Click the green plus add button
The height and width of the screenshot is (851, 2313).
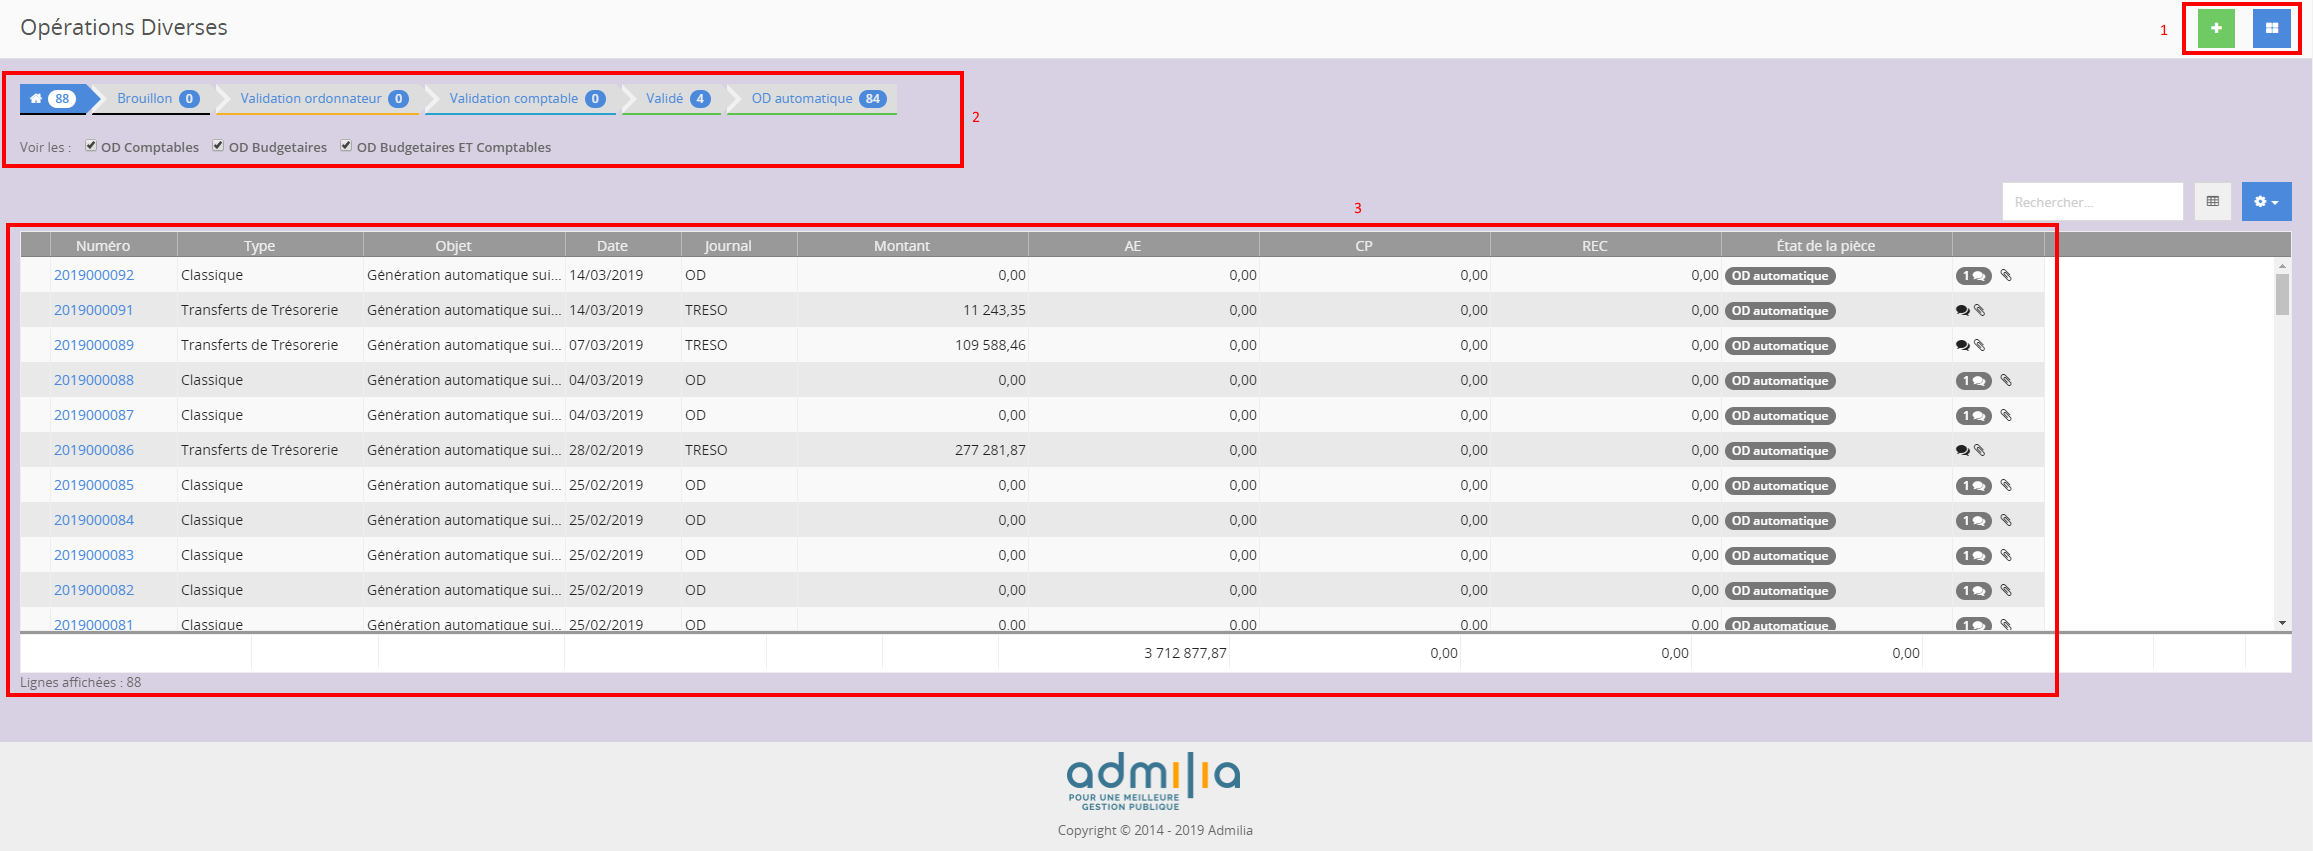coord(2216,28)
